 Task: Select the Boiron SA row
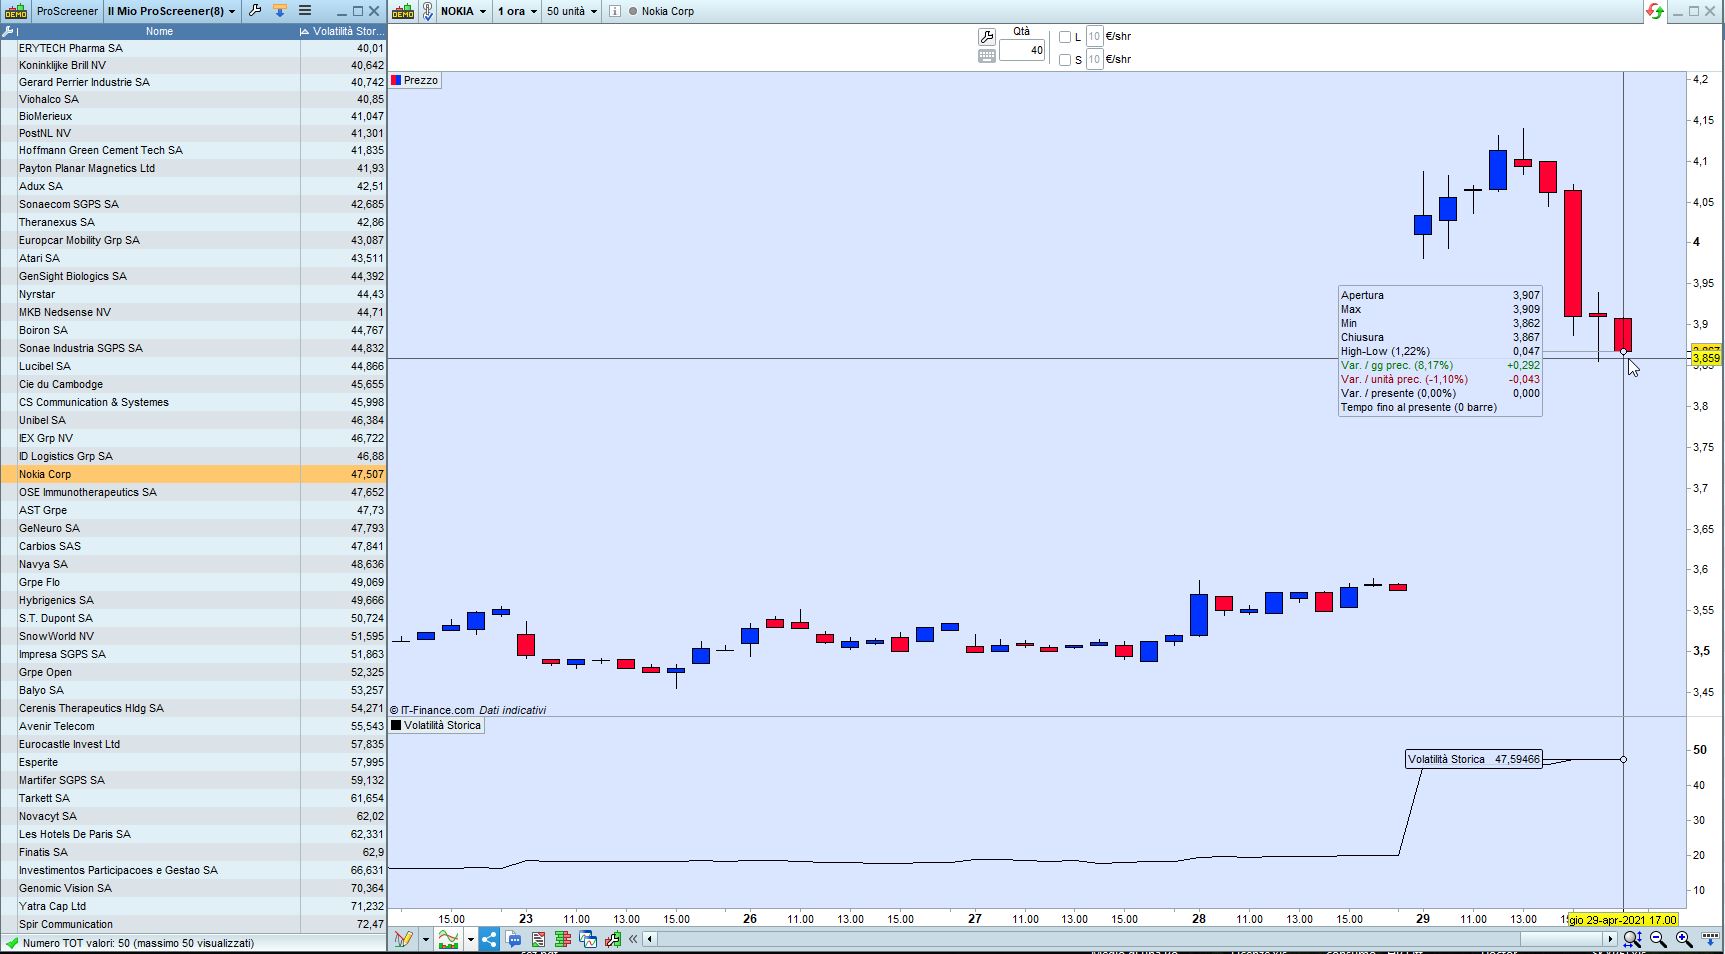(x=193, y=330)
